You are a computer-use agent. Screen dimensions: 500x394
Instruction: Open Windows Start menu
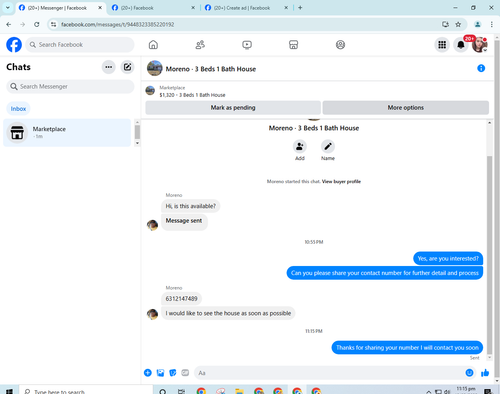[x=9, y=391]
